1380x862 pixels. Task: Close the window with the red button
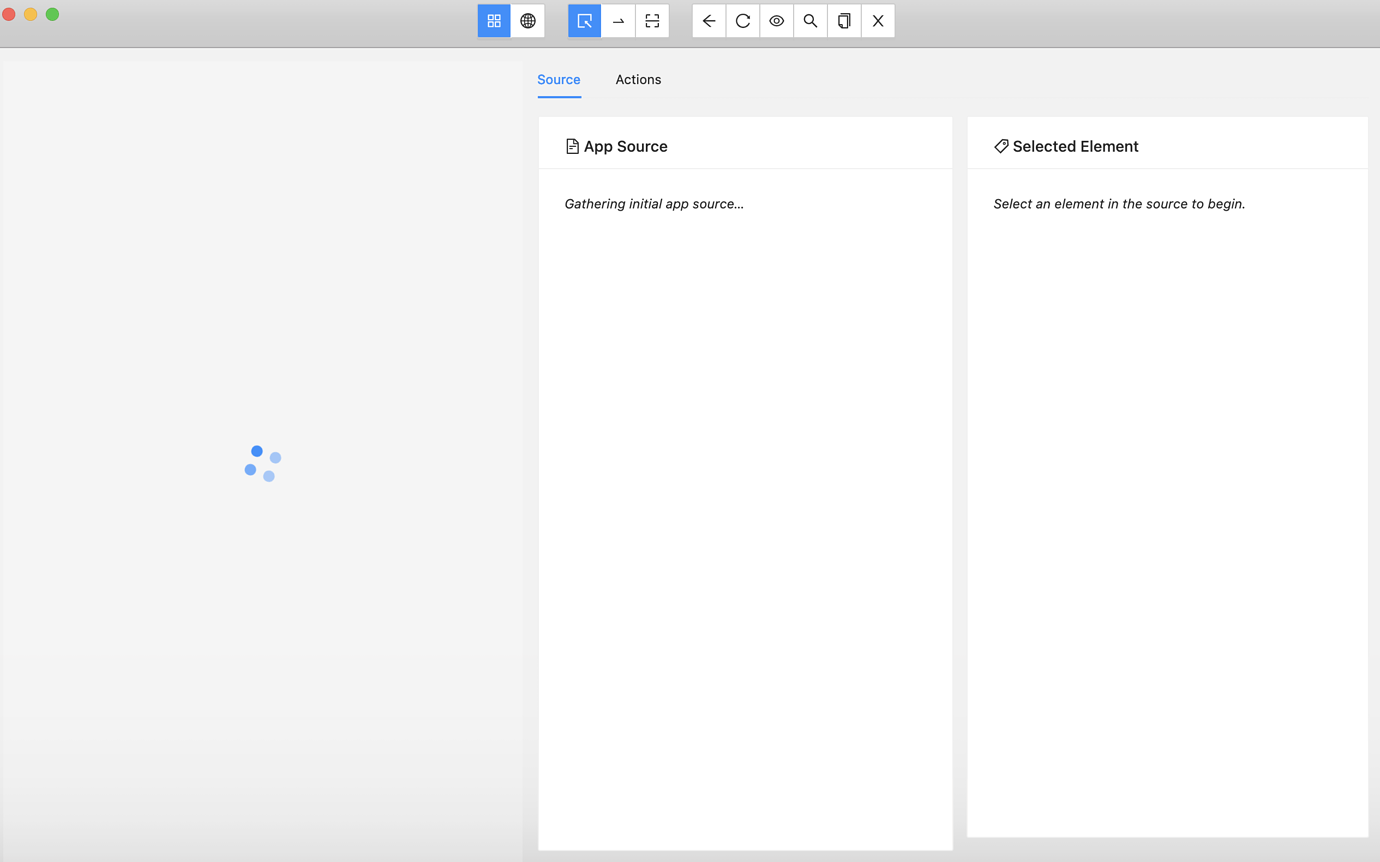coord(9,14)
